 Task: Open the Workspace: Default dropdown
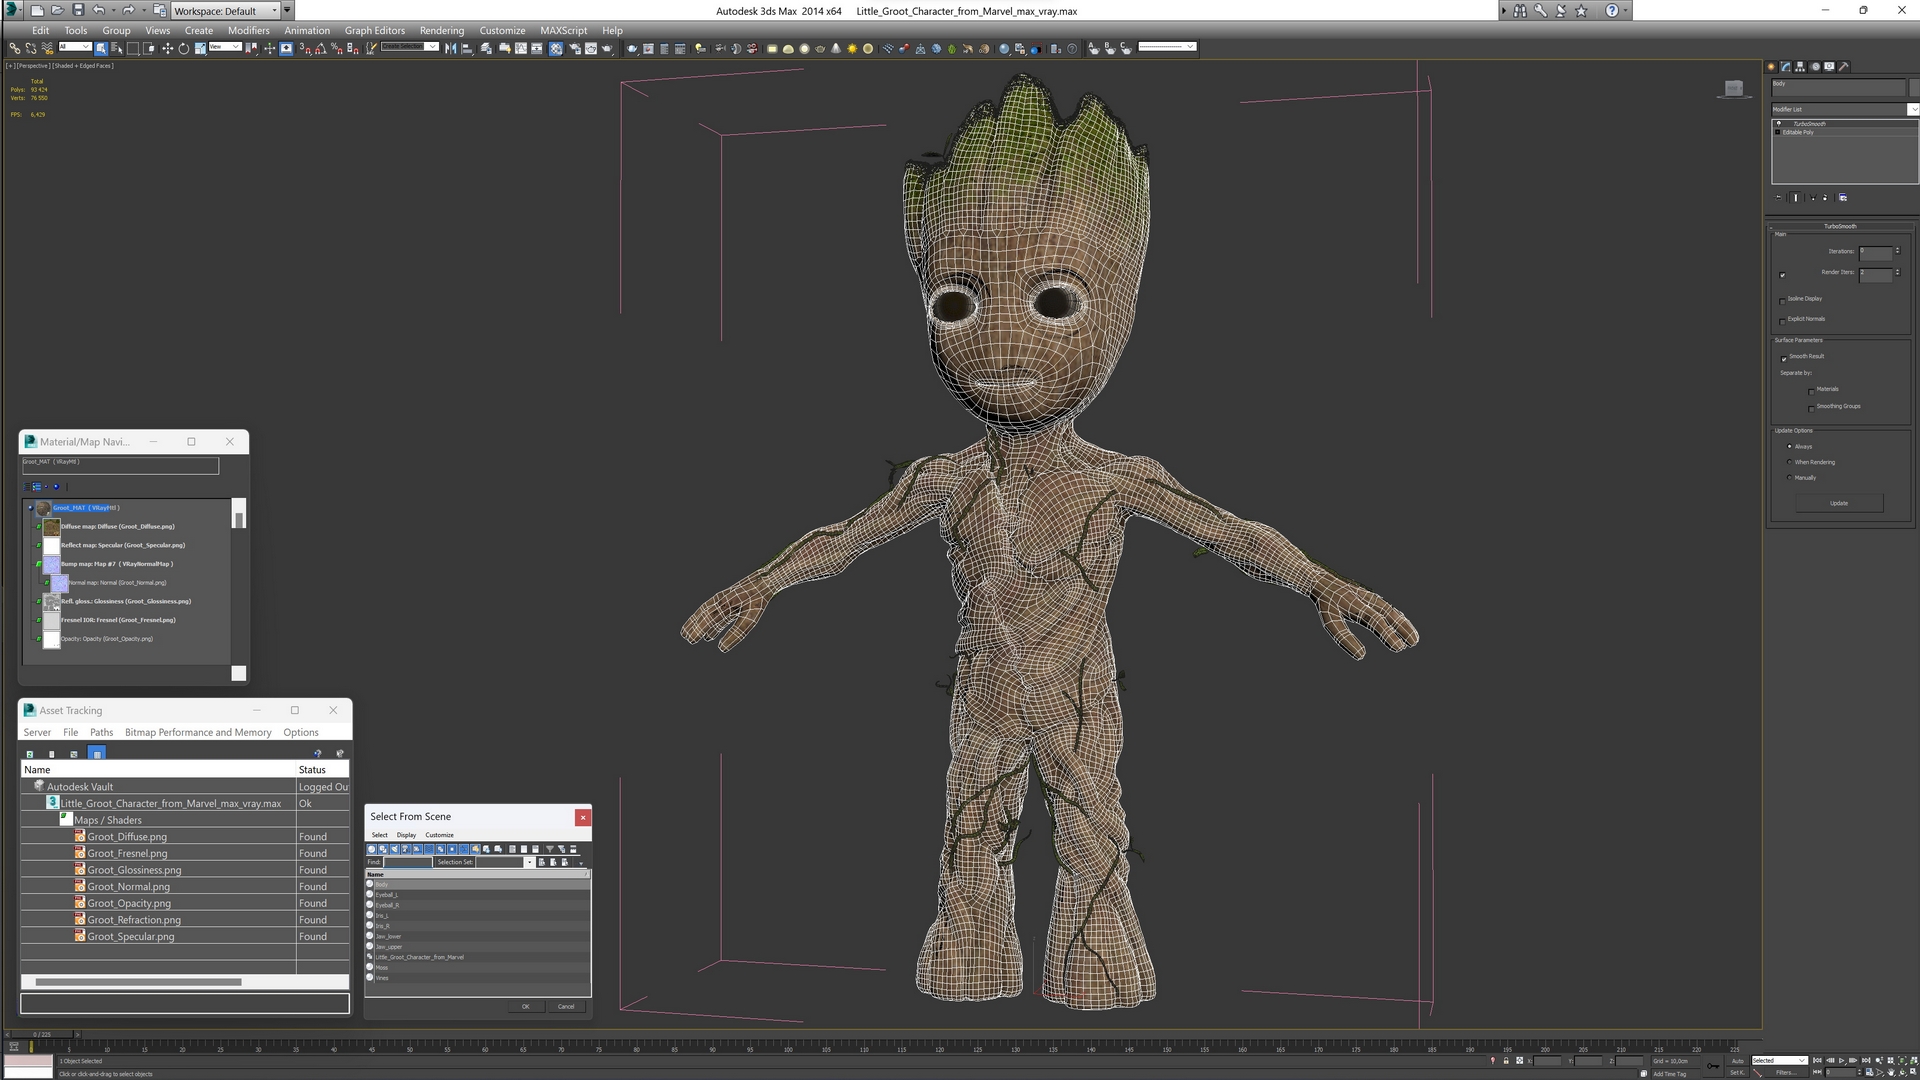coord(225,11)
